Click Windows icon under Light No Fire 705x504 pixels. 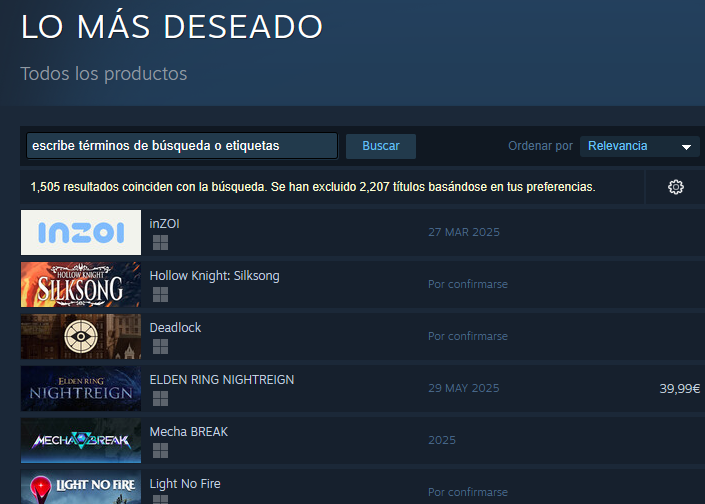pos(161,500)
